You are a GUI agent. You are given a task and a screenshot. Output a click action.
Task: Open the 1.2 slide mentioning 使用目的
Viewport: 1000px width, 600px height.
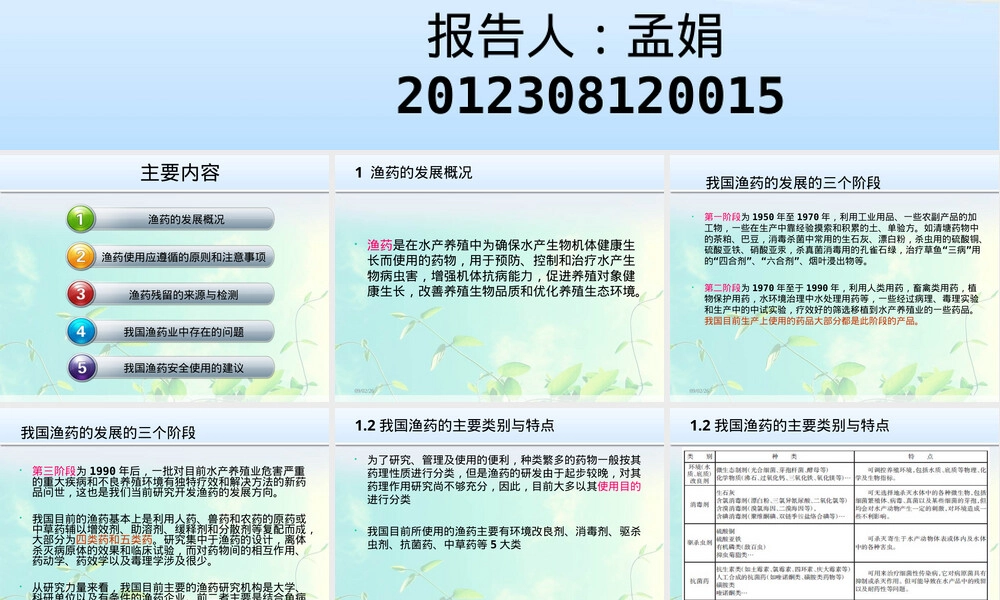499,504
